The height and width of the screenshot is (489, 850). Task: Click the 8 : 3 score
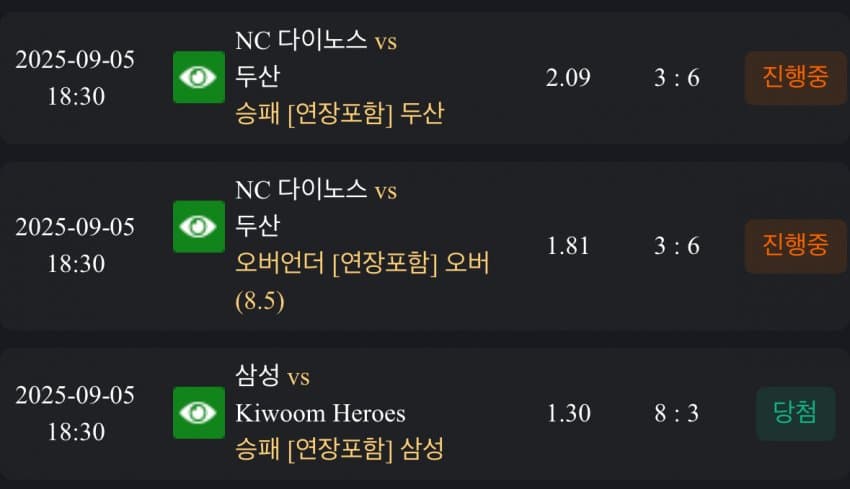[x=677, y=413]
